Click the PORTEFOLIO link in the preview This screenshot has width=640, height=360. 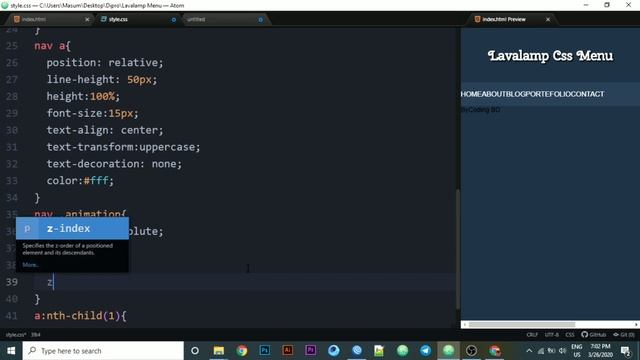[548, 94]
